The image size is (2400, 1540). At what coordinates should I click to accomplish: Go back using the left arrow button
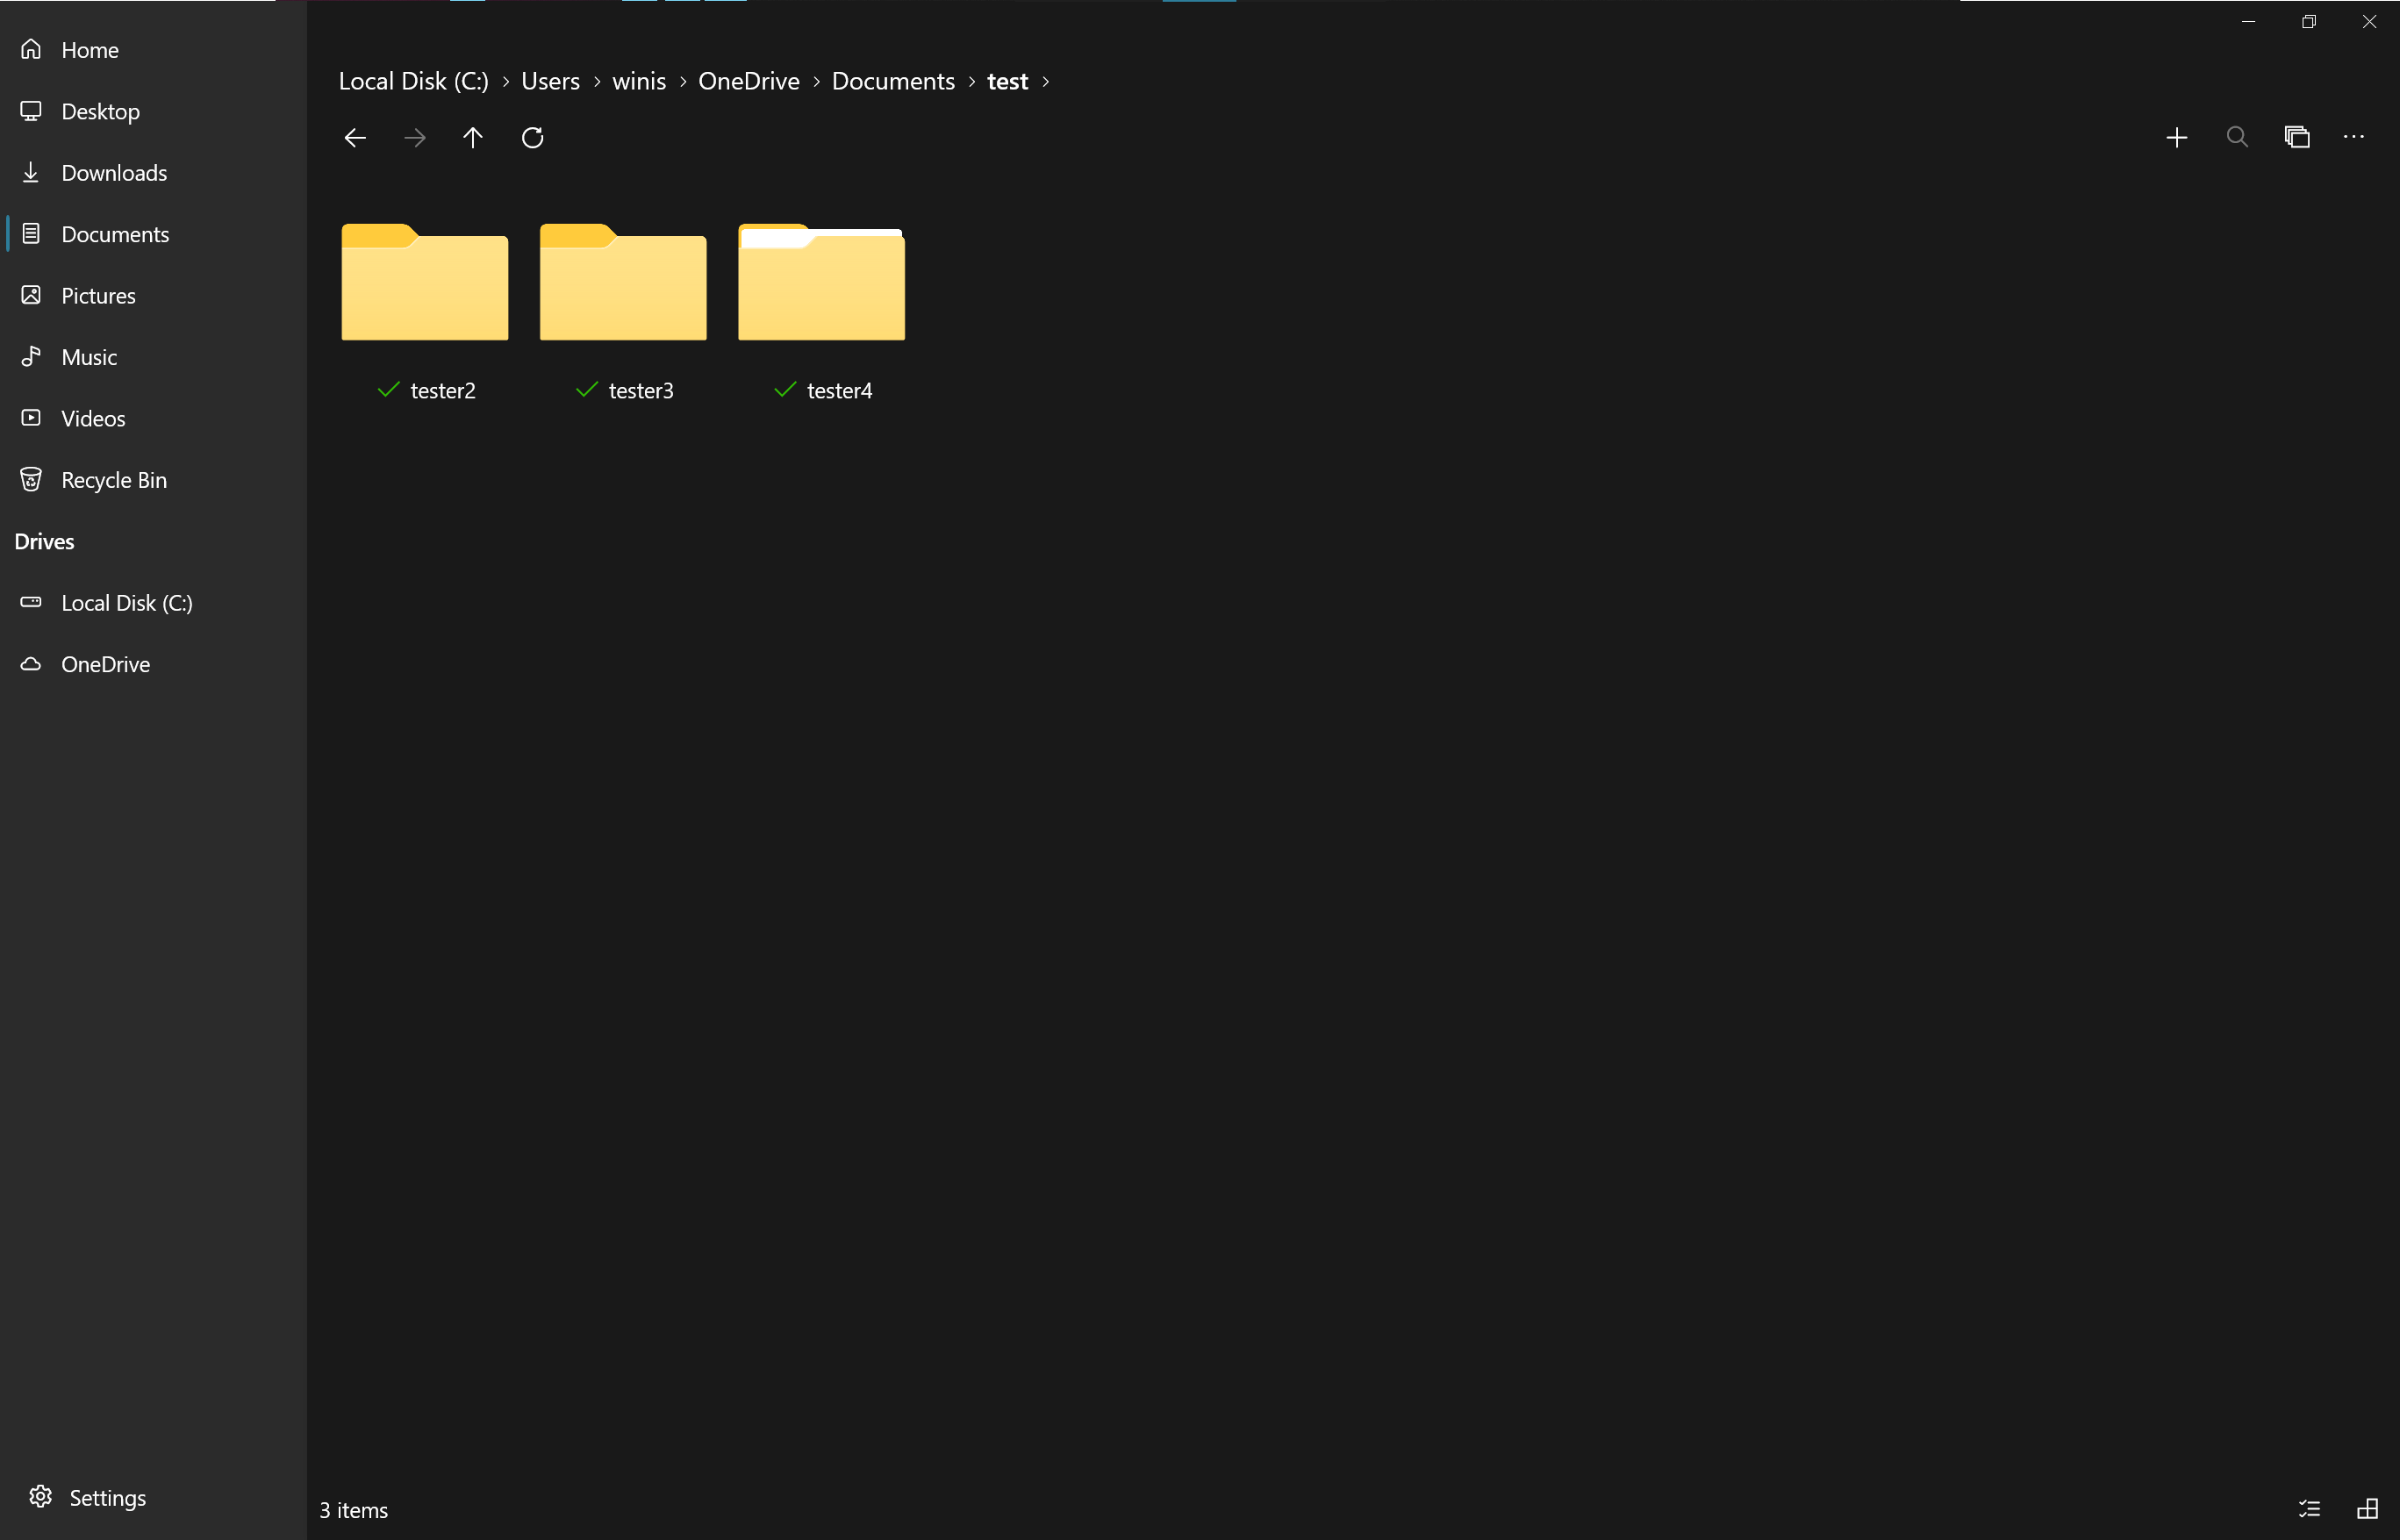click(355, 138)
